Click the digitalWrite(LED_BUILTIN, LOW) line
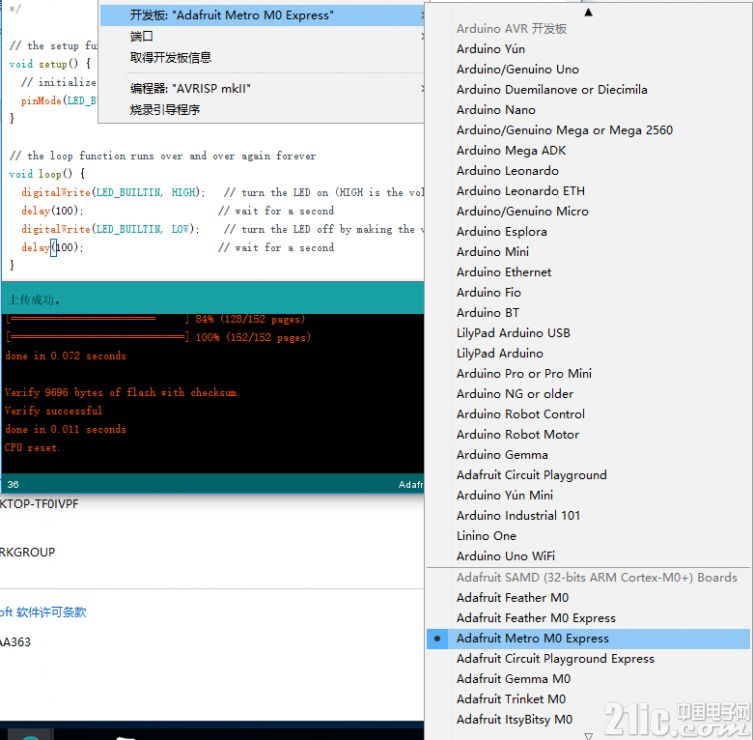Viewport: 753px width, 740px height. click(110, 229)
